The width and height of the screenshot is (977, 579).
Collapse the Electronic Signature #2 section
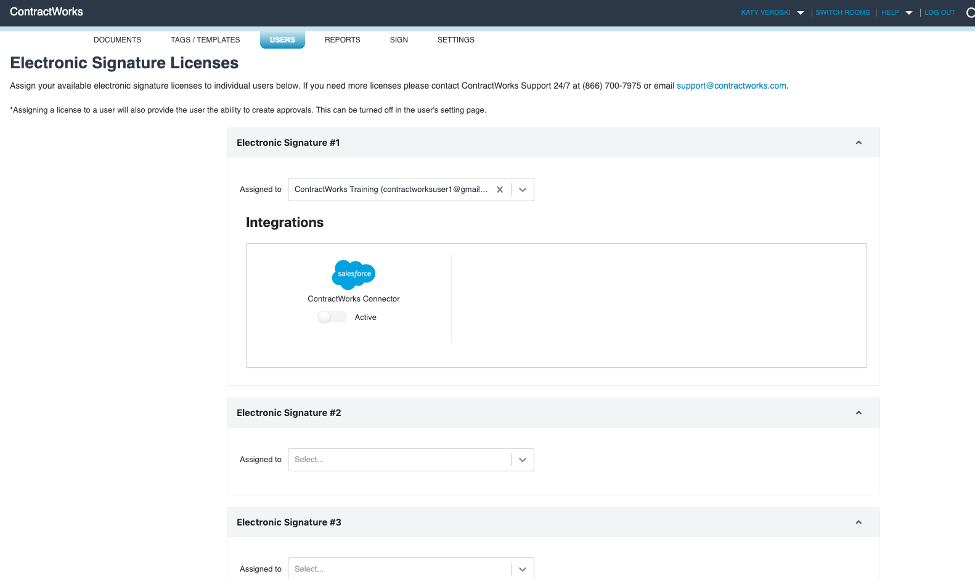pyautogui.click(x=859, y=413)
